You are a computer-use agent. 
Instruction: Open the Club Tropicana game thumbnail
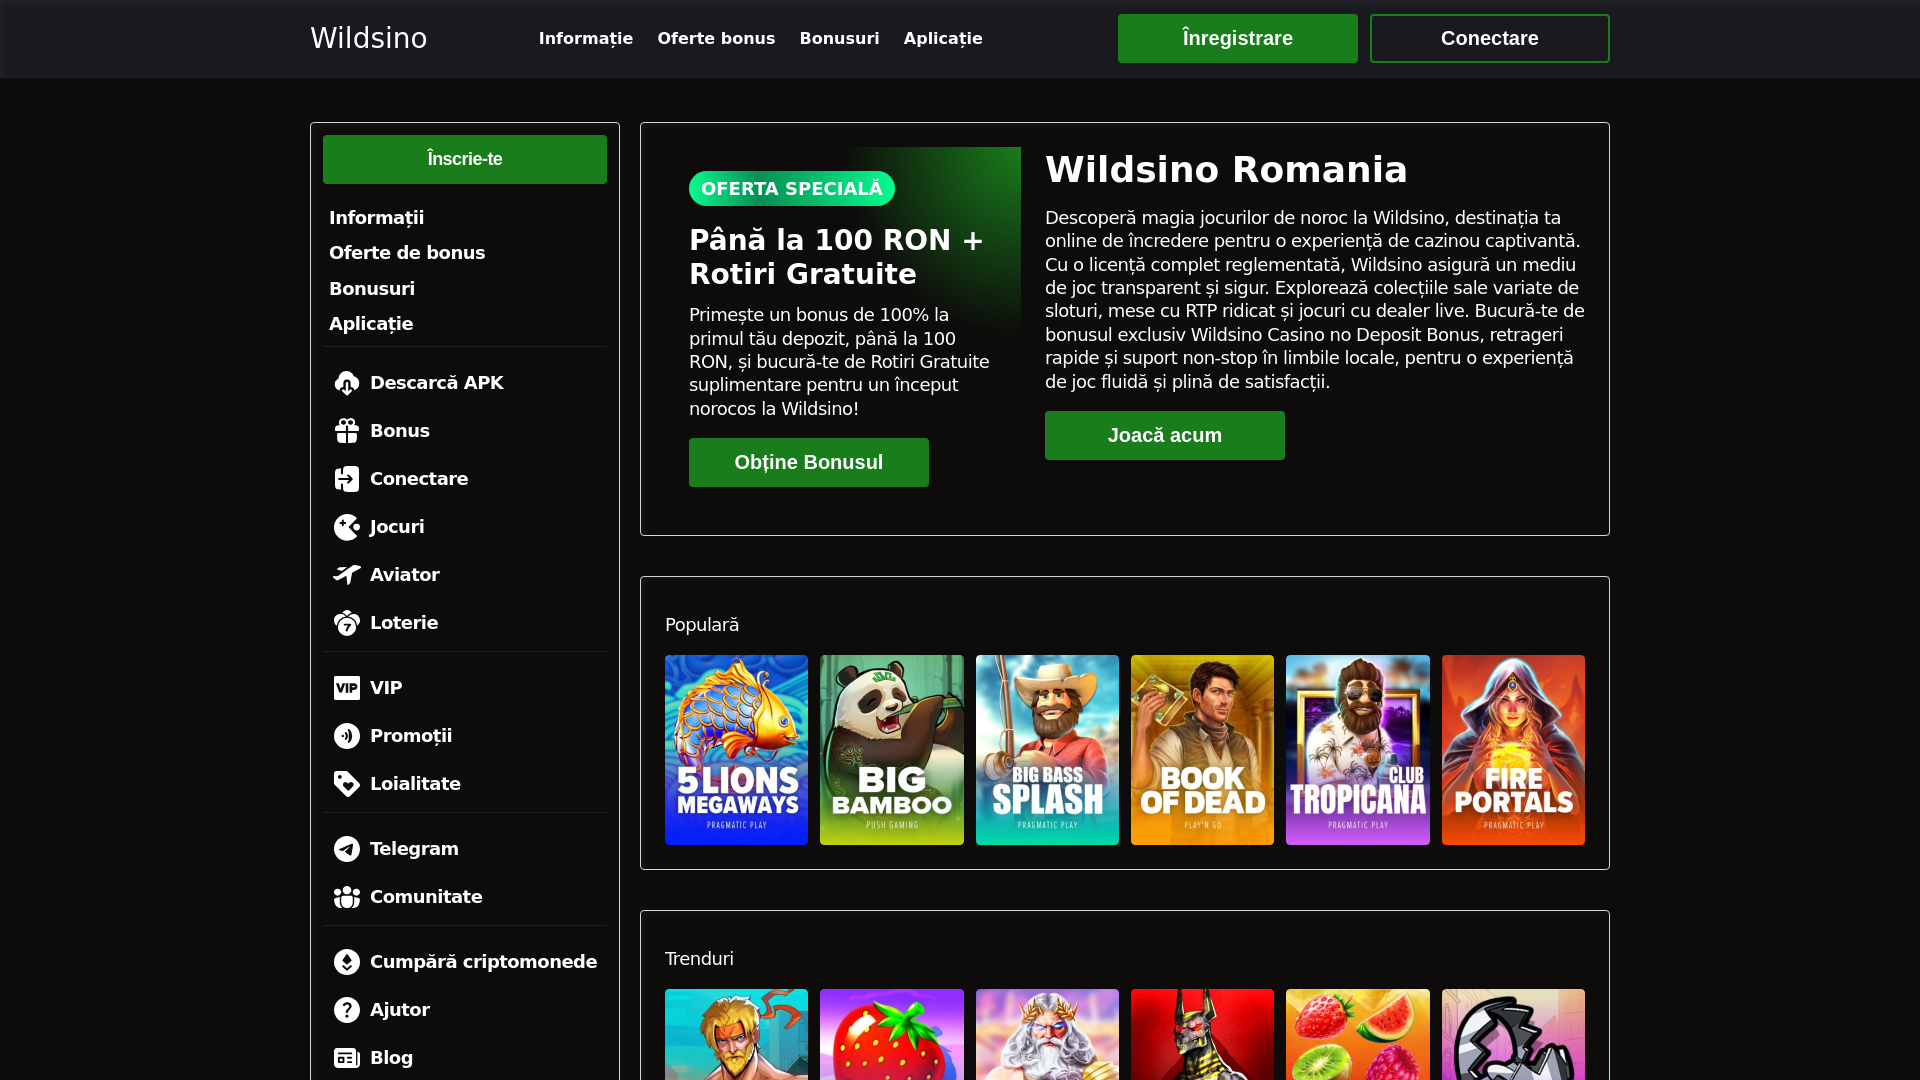(1358, 750)
